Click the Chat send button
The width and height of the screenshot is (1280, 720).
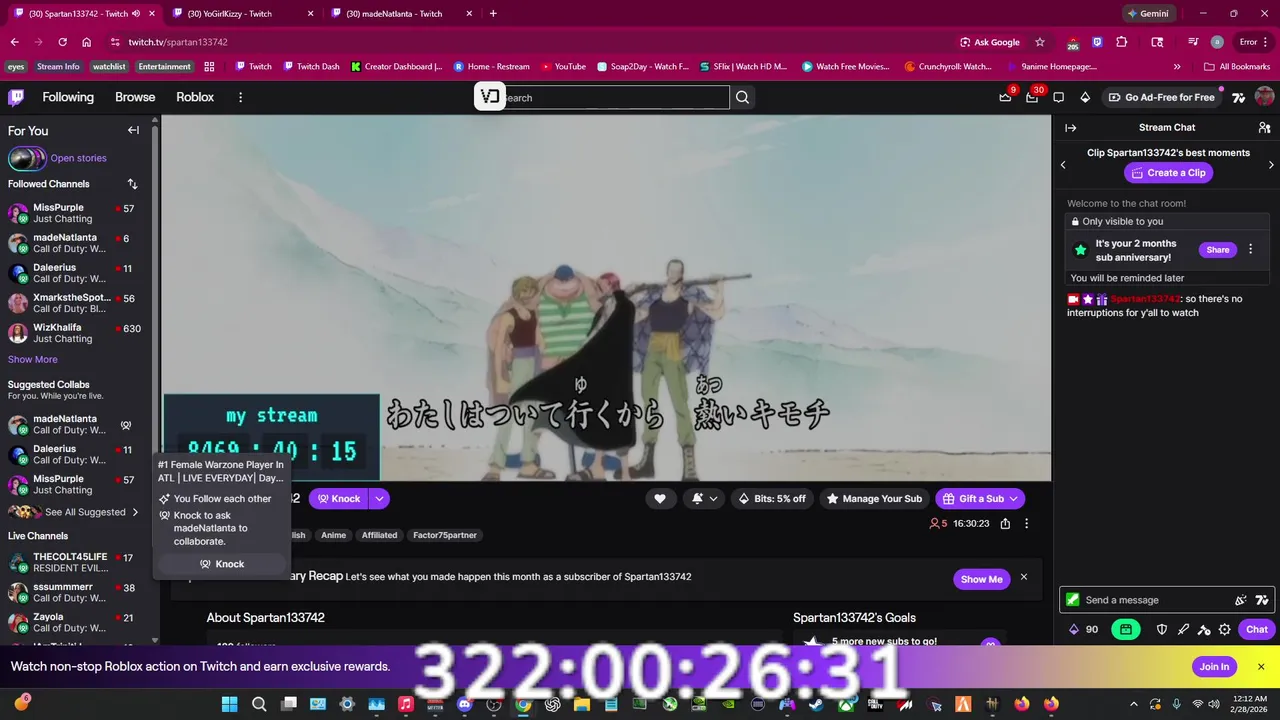(x=1256, y=629)
